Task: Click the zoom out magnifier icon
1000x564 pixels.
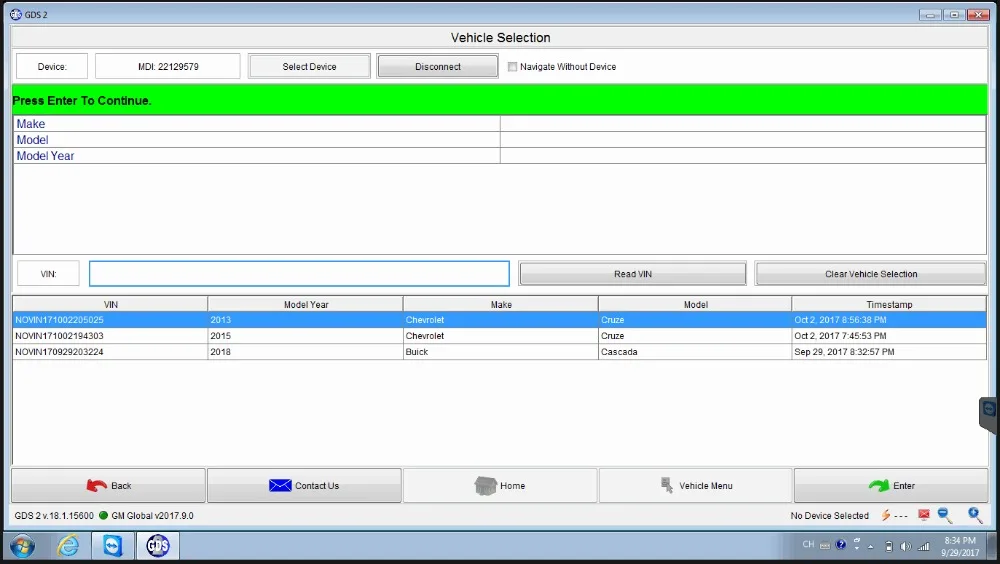Action: coord(945,516)
